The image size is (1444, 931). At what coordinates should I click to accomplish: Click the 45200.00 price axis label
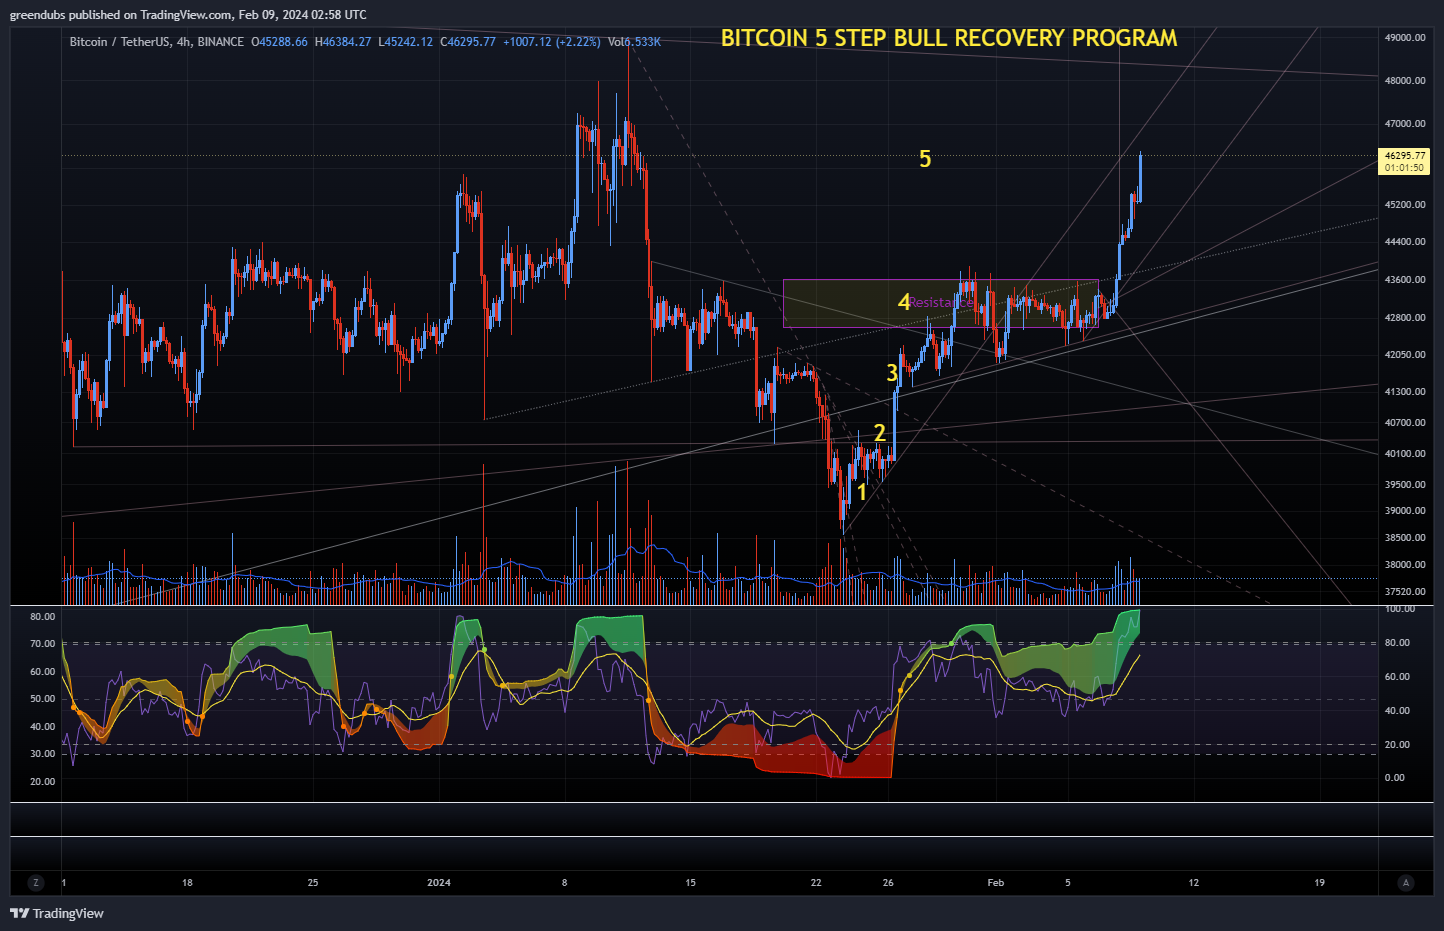click(x=1405, y=204)
